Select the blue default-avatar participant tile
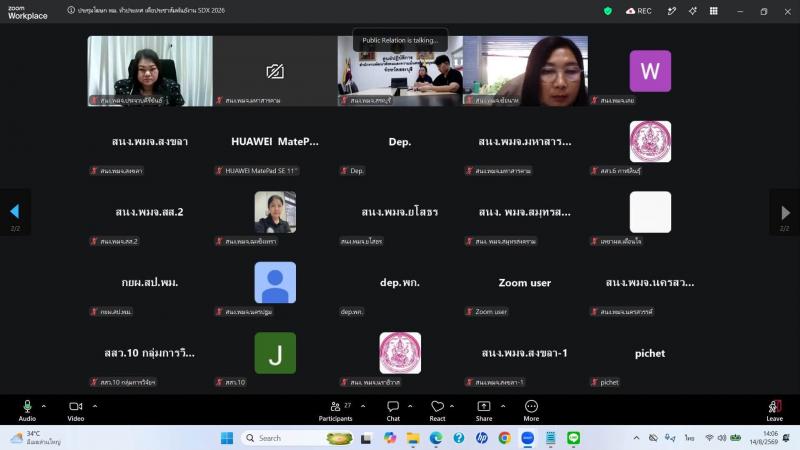This screenshot has height=450, width=800. pos(275,282)
